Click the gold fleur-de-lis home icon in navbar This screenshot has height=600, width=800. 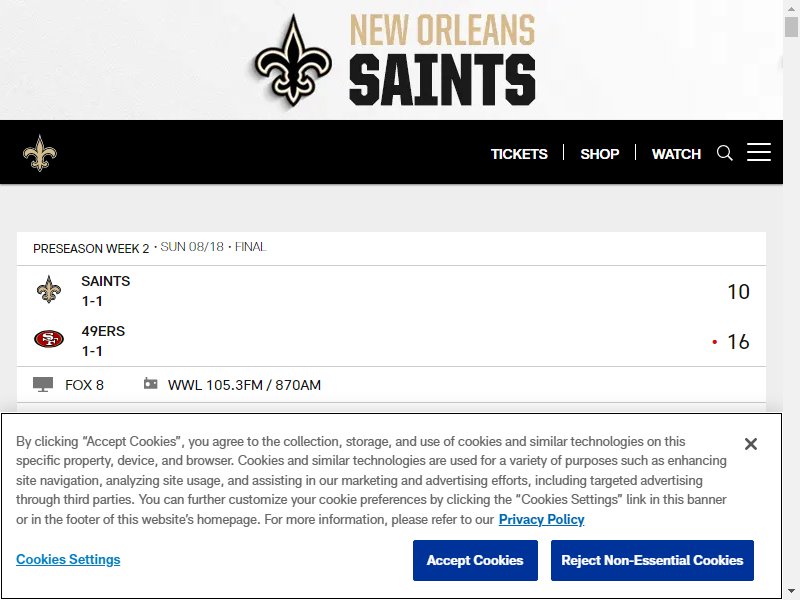(40, 153)
